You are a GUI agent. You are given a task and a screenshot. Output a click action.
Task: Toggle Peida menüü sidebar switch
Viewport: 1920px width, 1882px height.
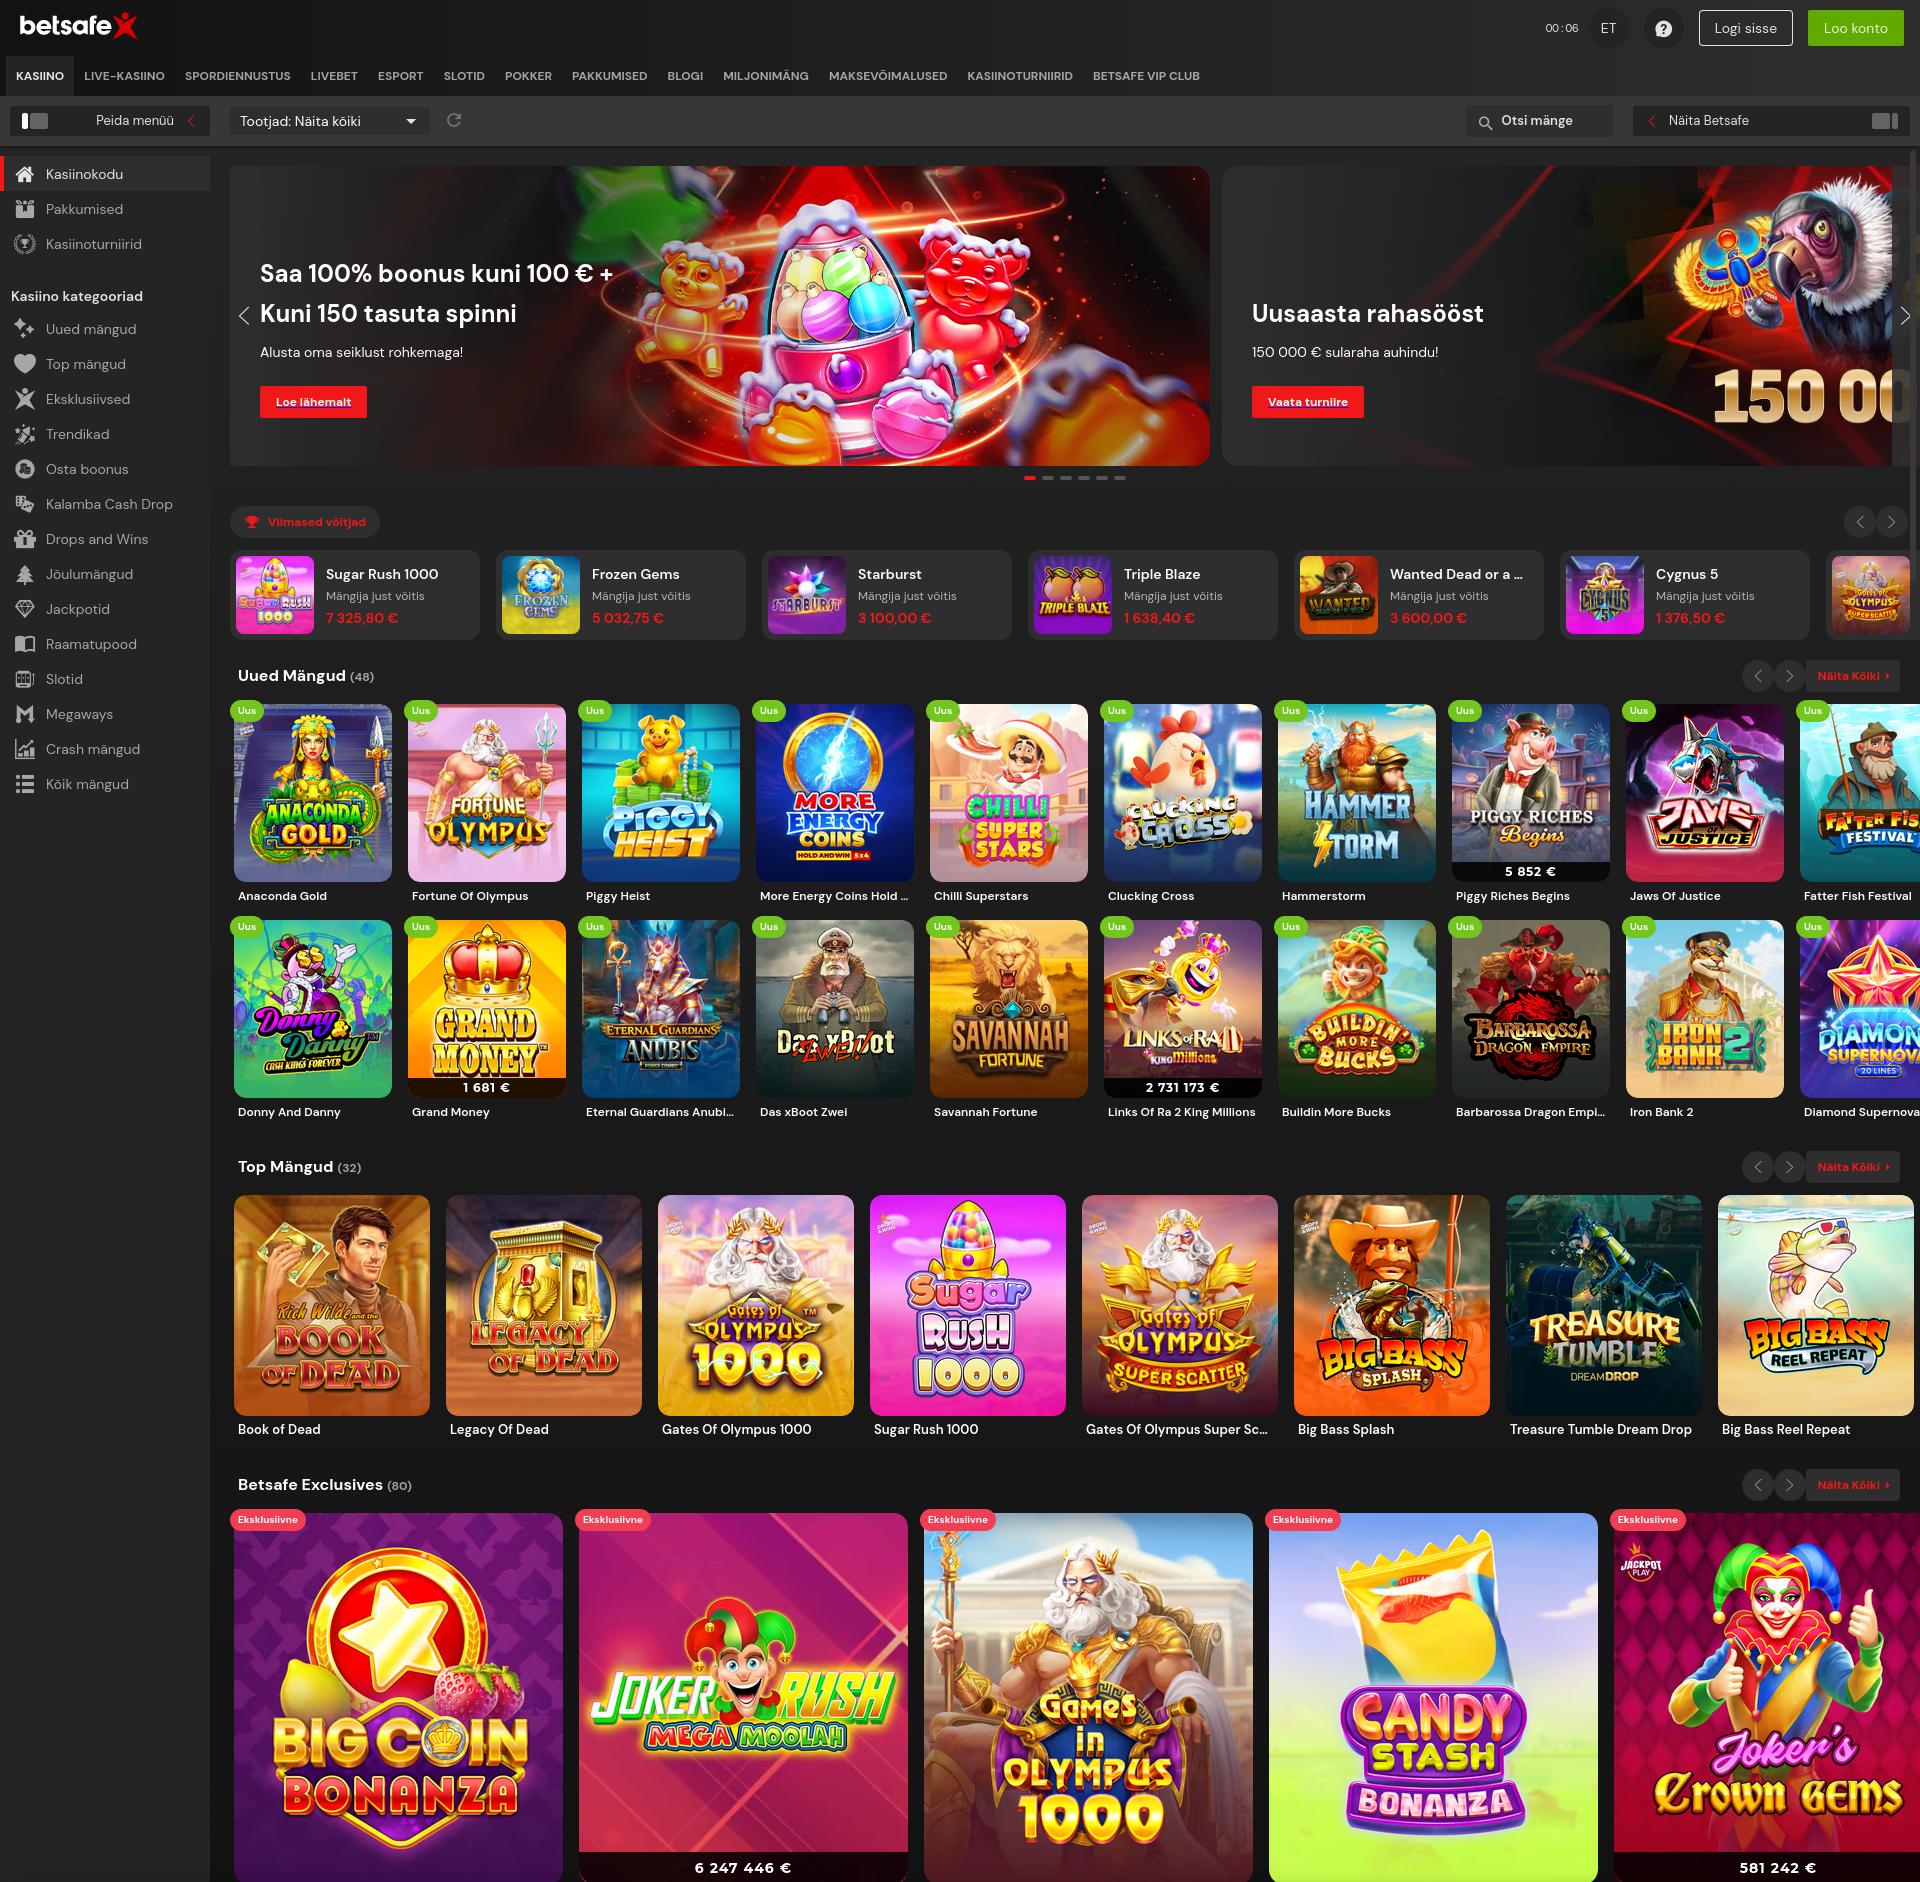35,121
